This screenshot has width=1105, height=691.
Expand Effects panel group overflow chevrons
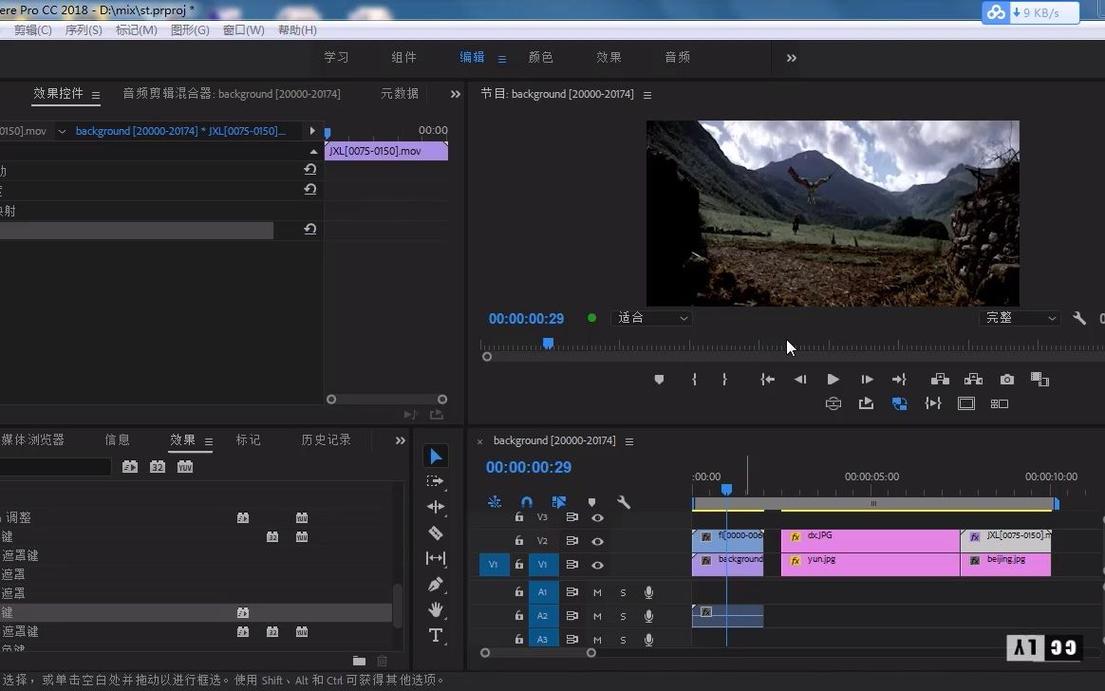(x=400, y=440)
